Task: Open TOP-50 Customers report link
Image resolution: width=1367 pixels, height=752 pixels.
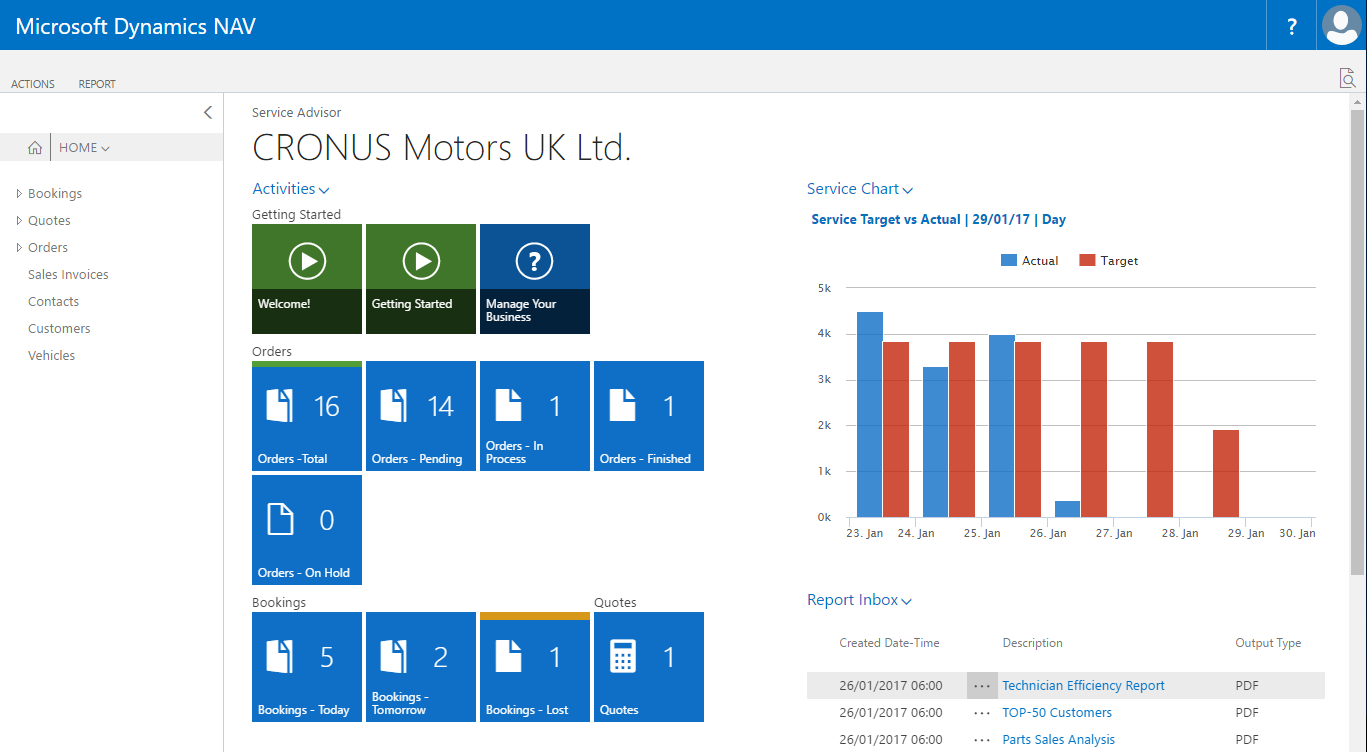Action: 1056,712
